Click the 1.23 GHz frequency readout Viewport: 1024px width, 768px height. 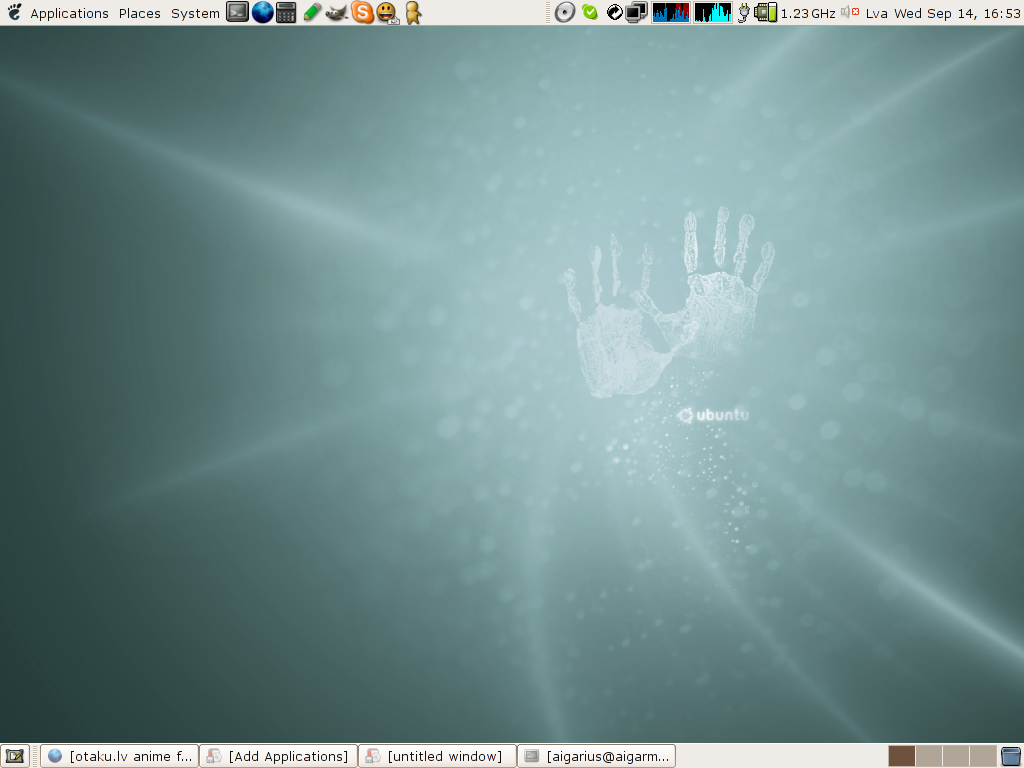point(808,13)
